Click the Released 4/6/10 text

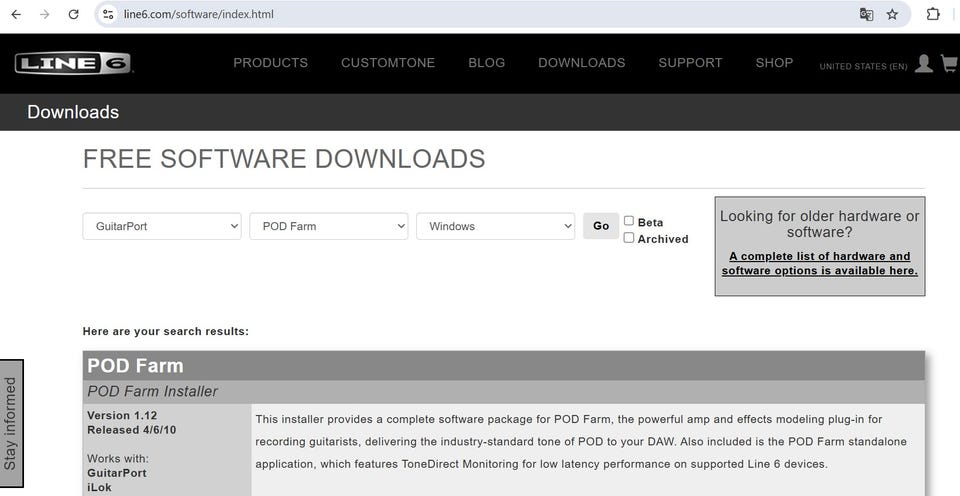(132, 430)
